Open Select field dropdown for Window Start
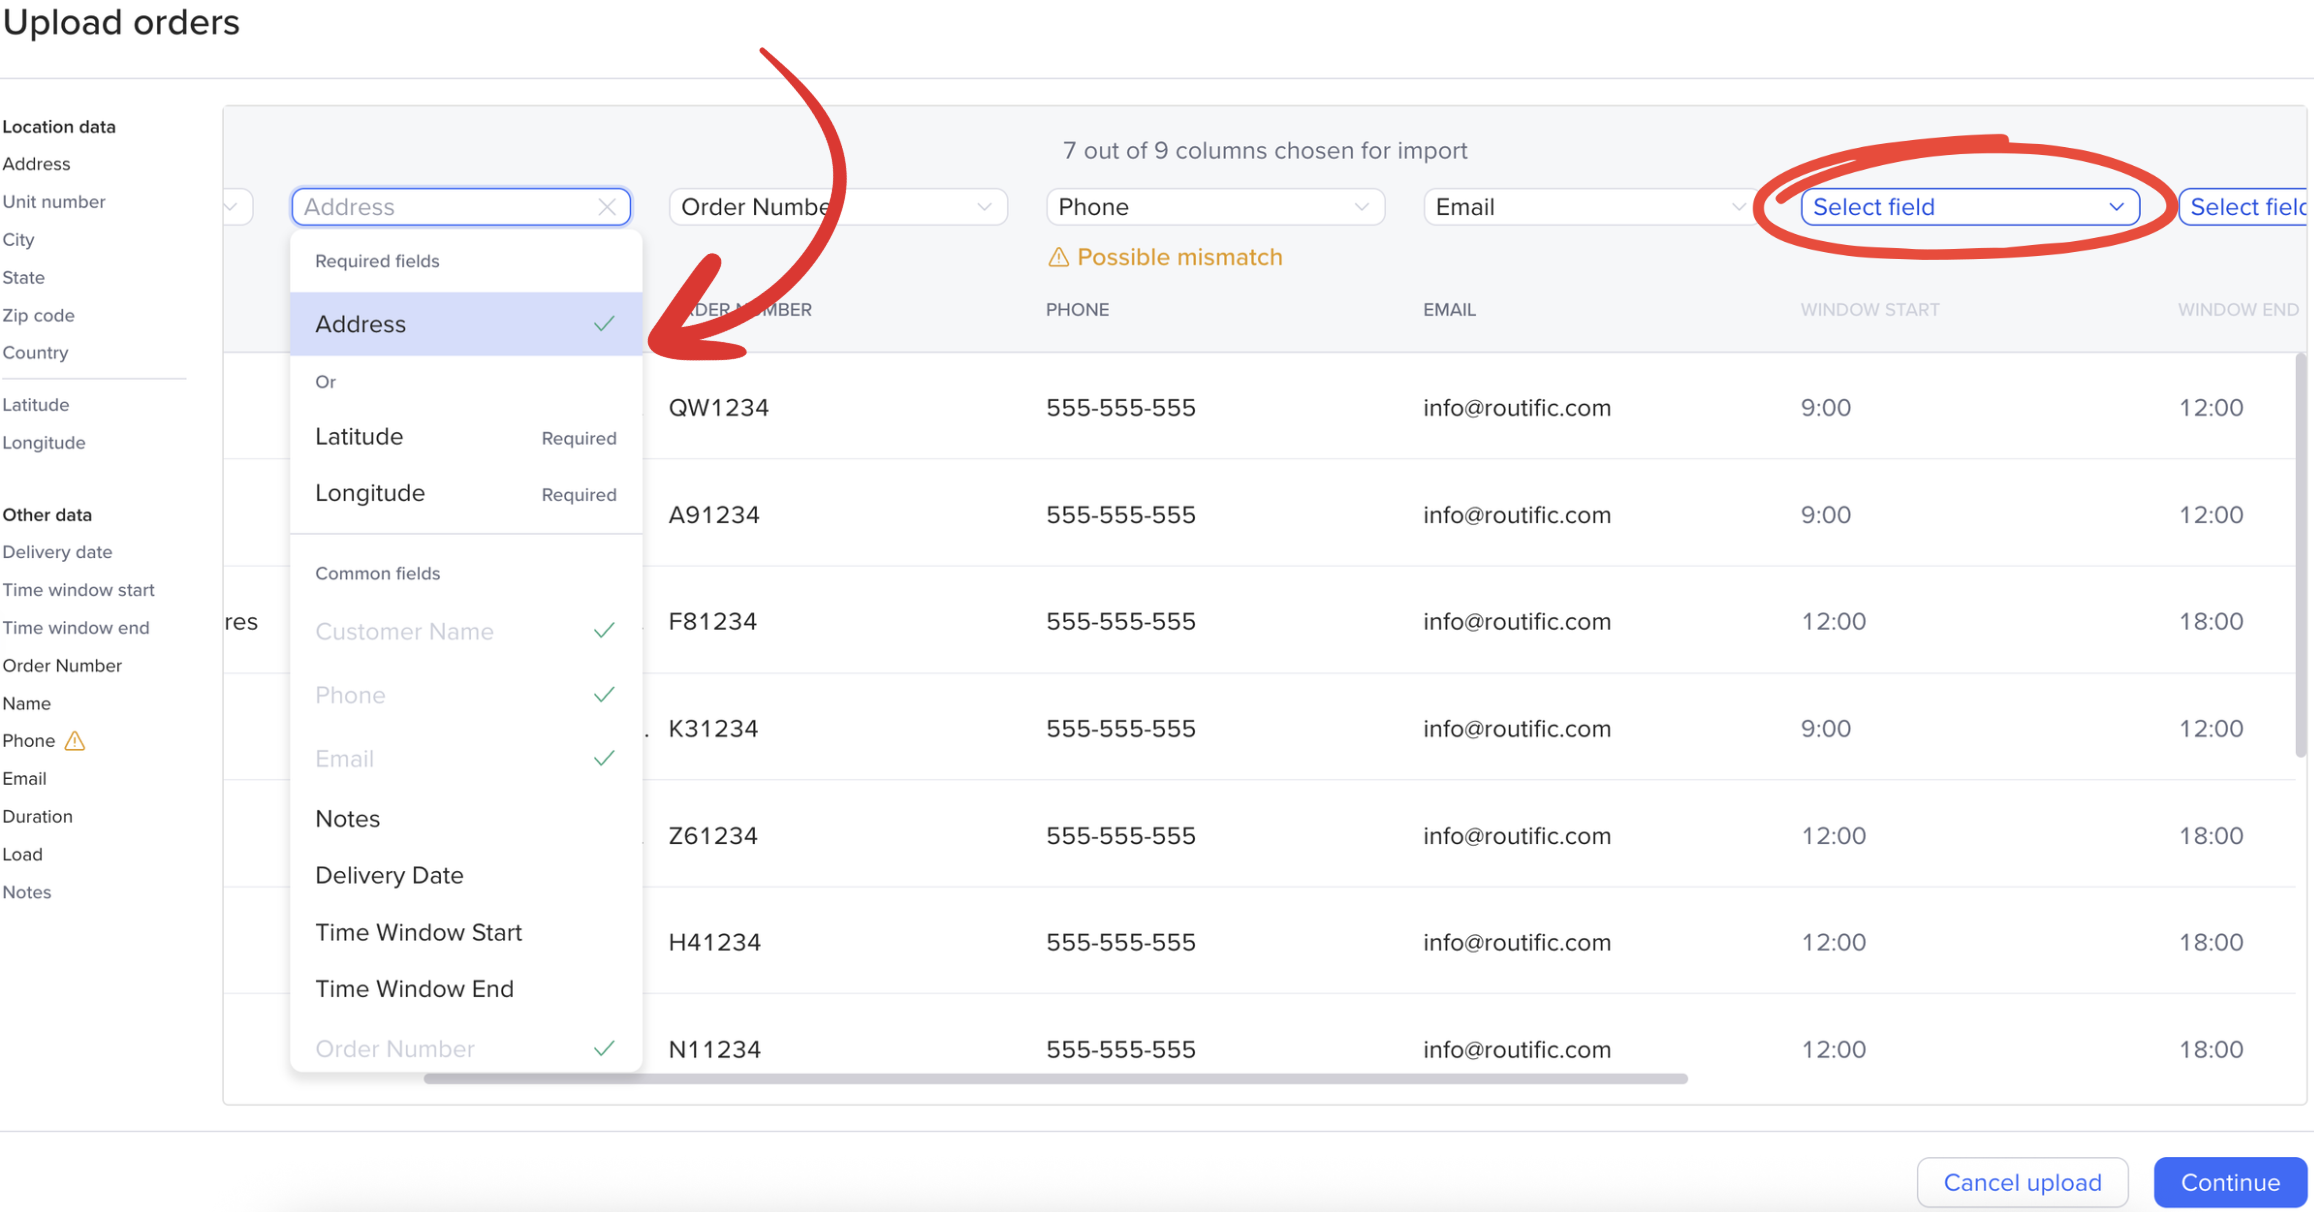This screenshot has height=1212, width=2314. click(1968, 207)
